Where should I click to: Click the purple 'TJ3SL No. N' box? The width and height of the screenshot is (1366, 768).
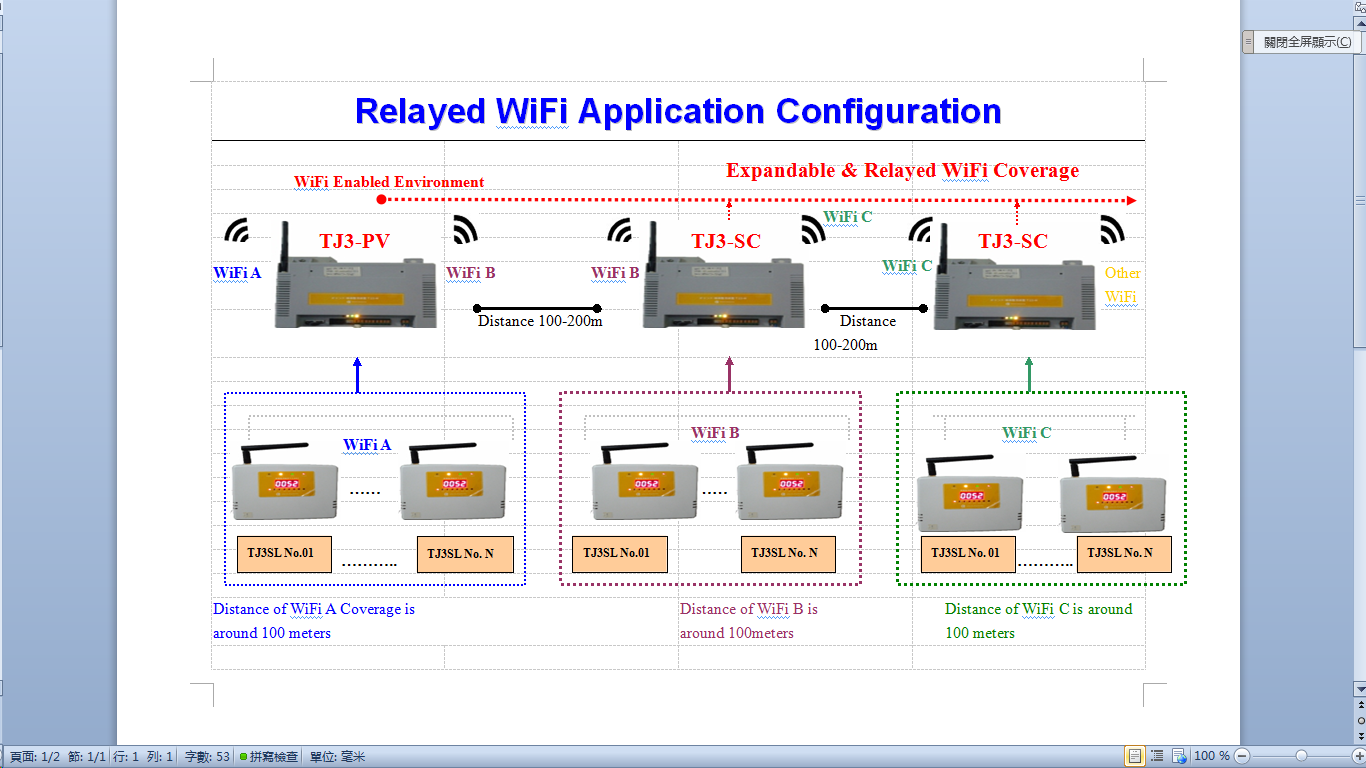click(x=787, y=553)
